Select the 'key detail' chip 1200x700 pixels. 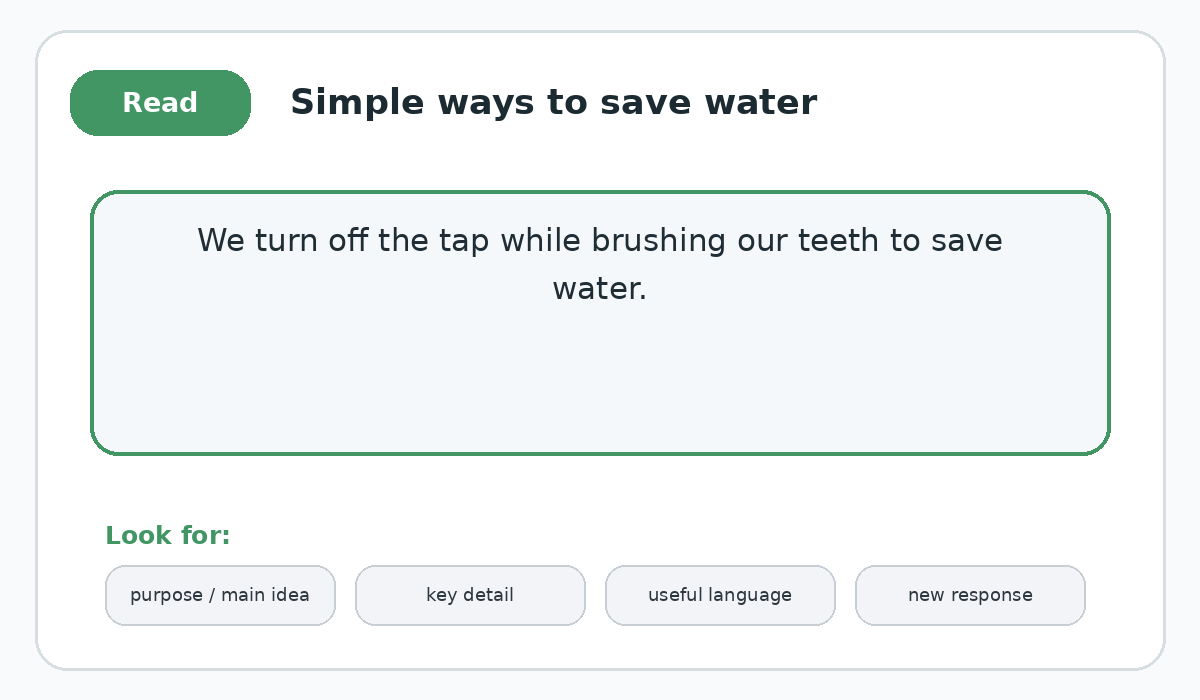470,595
